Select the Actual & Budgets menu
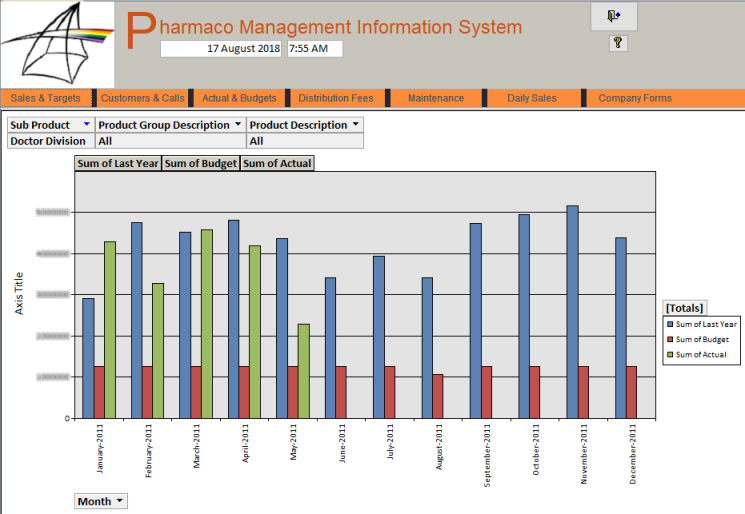The width and height of the screenshot is (745, 514). tap(239, 98)
